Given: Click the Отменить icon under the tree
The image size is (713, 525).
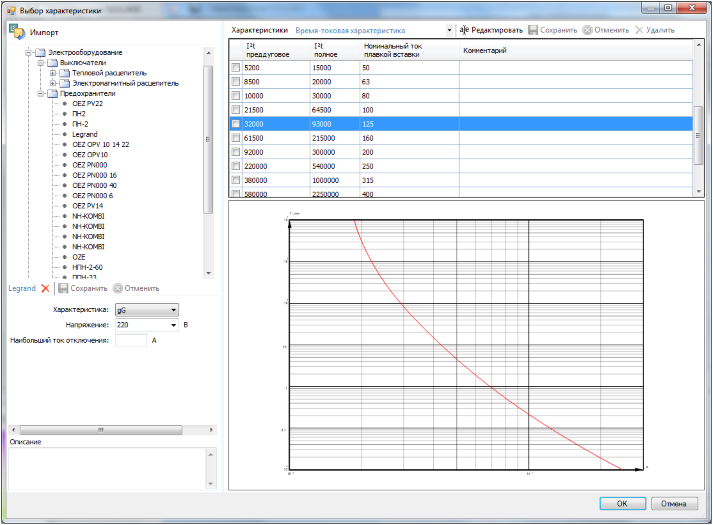Looking at the screenshot, I should [118, 288].
